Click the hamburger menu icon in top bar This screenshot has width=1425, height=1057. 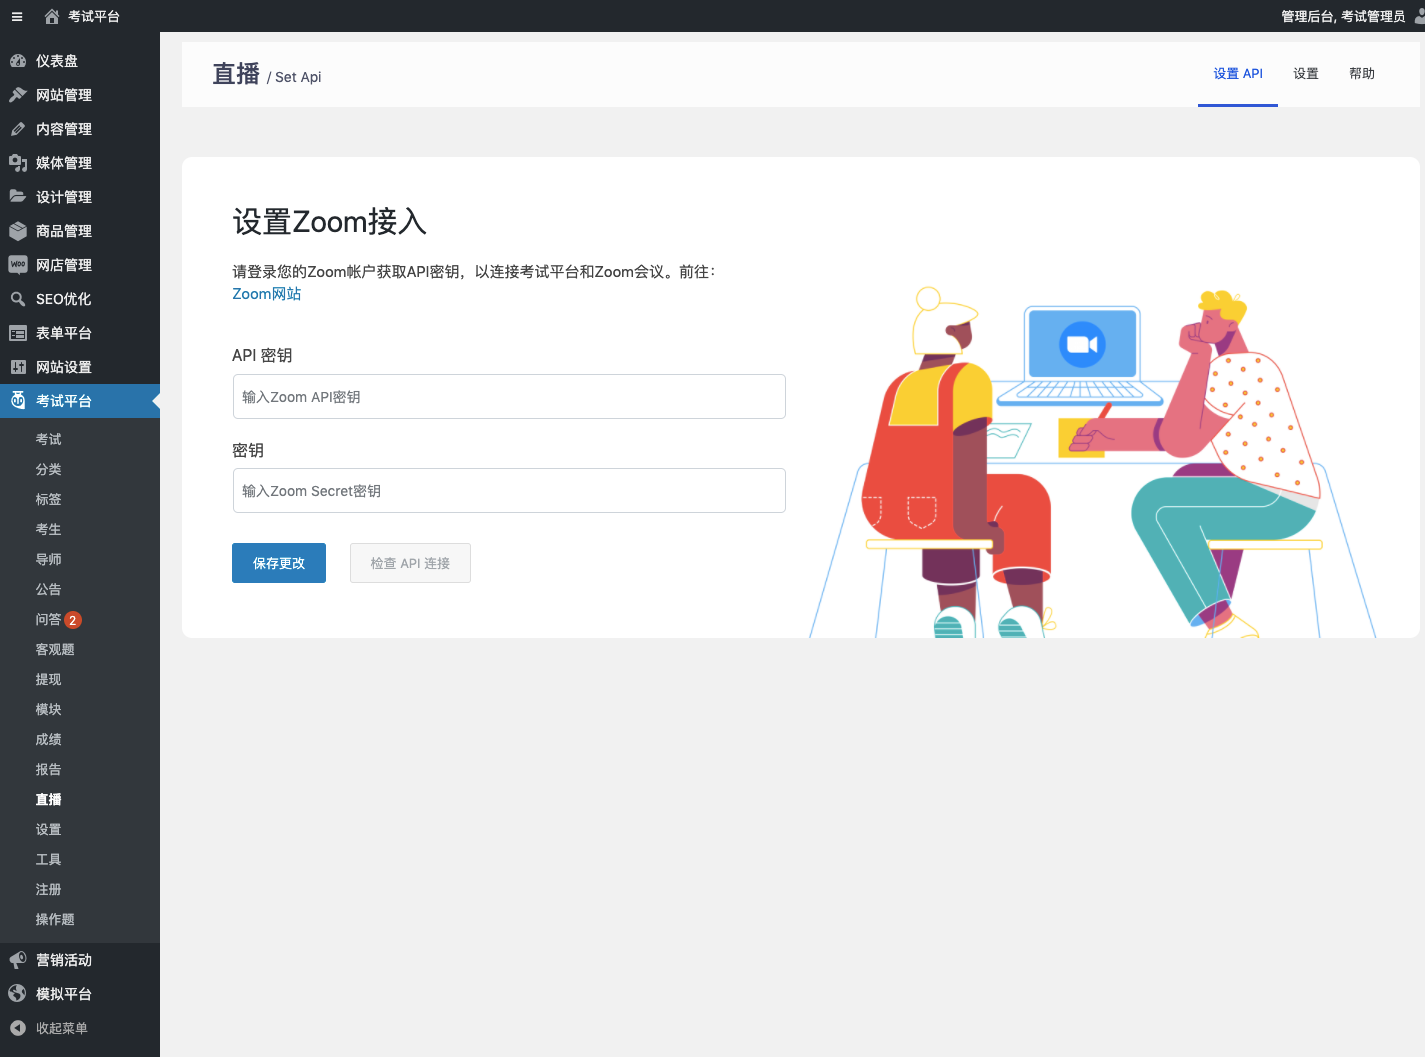17,16
